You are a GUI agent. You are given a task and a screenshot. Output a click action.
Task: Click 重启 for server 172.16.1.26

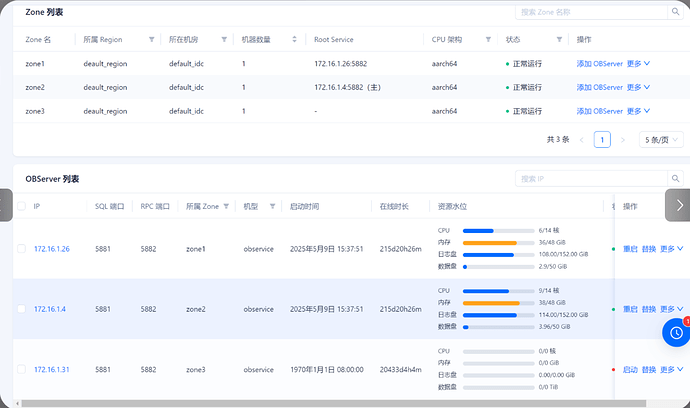pyautogui.click(x=630, y=249)
